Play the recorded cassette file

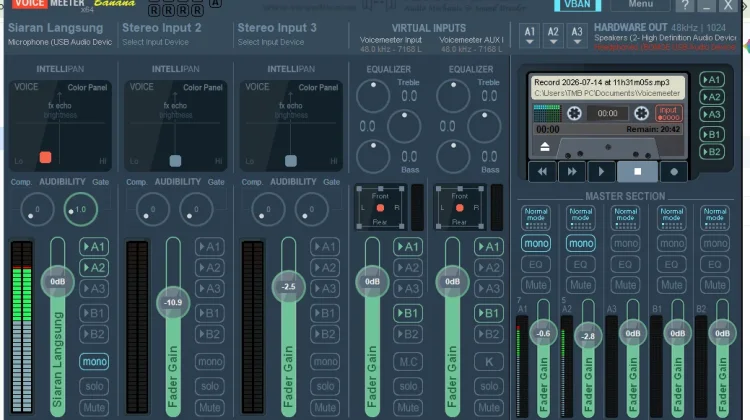[601, 172]
